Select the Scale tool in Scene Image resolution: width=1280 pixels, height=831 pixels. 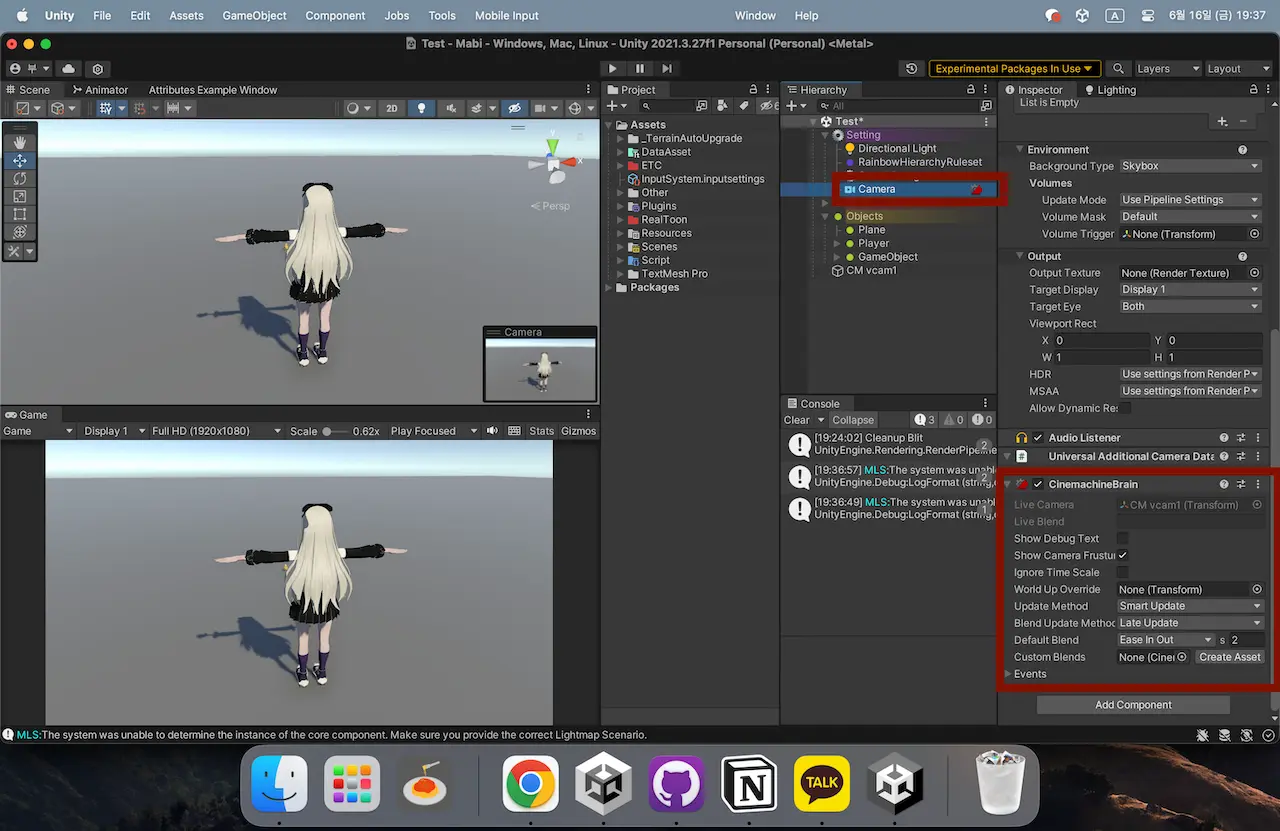click(x=19, y=196)
